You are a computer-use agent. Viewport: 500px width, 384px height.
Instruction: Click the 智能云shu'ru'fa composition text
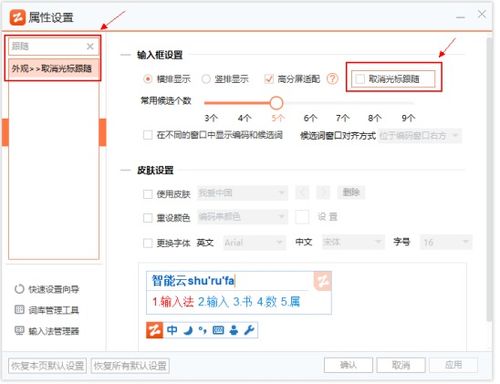[193, 281]
